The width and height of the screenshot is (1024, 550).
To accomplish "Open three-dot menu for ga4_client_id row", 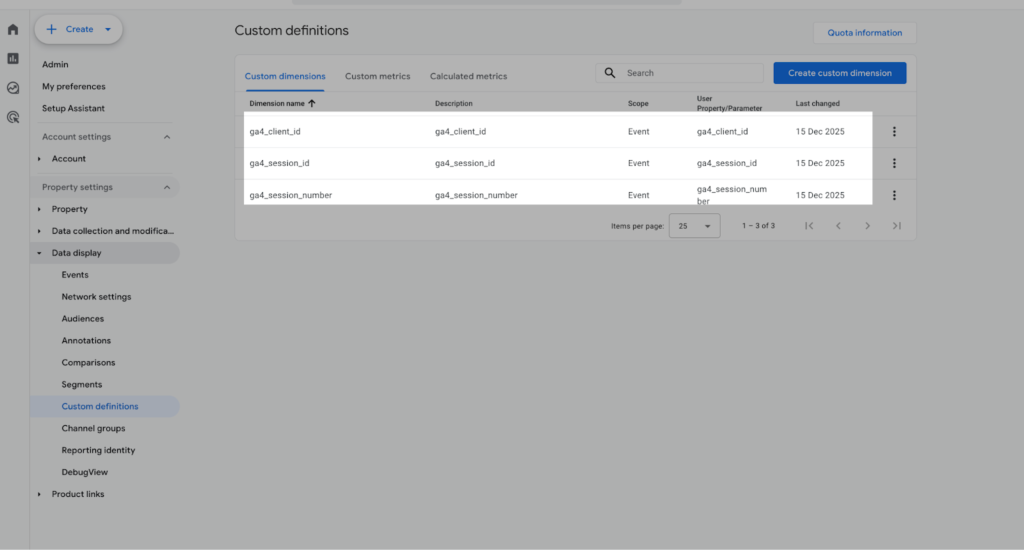I will [x=893, y=132].
